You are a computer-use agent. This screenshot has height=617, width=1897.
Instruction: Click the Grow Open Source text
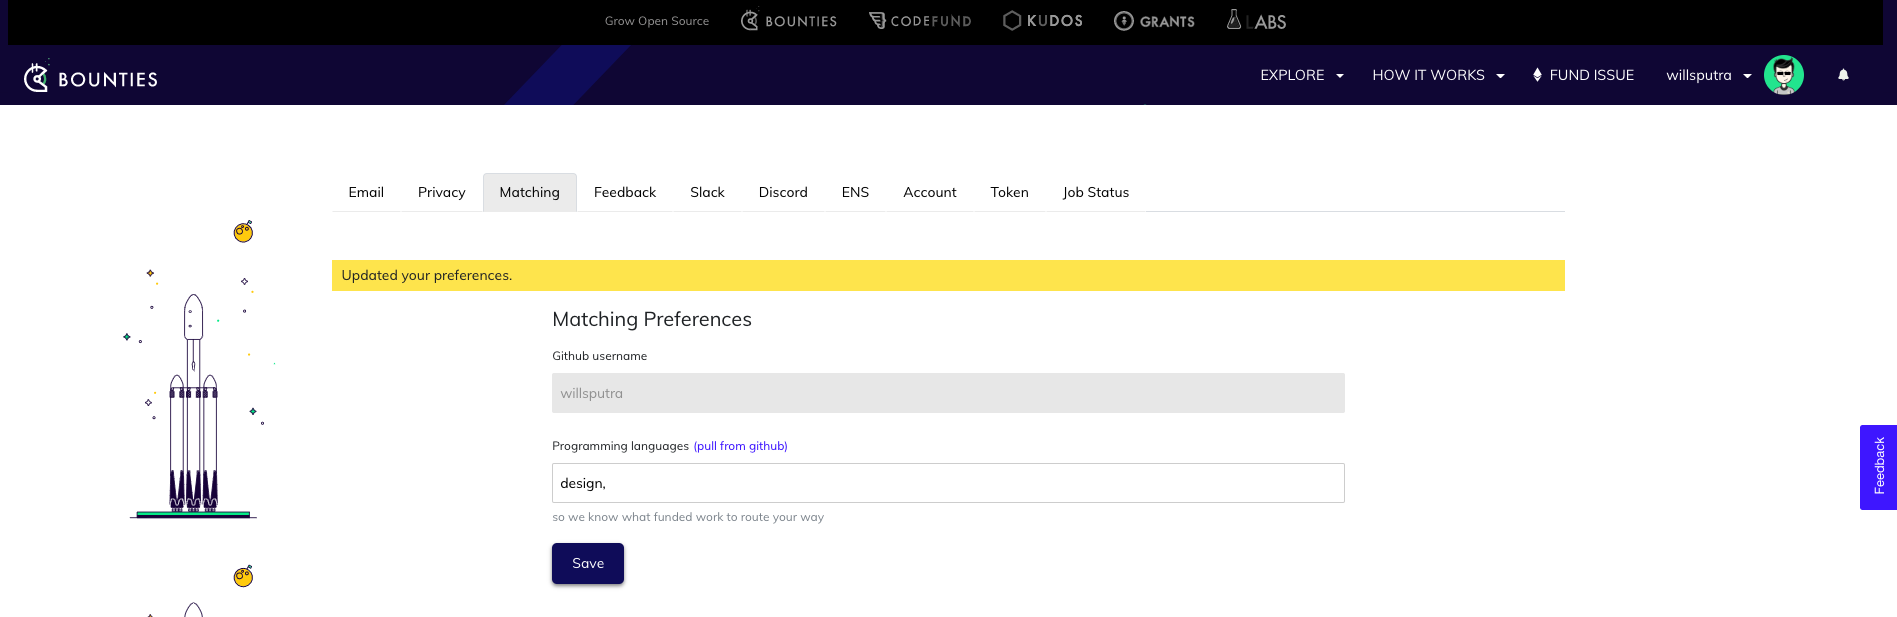(657, 21)
